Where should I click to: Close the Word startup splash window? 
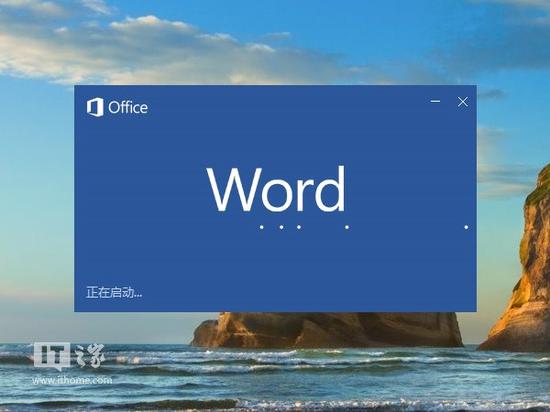(463, 102)
